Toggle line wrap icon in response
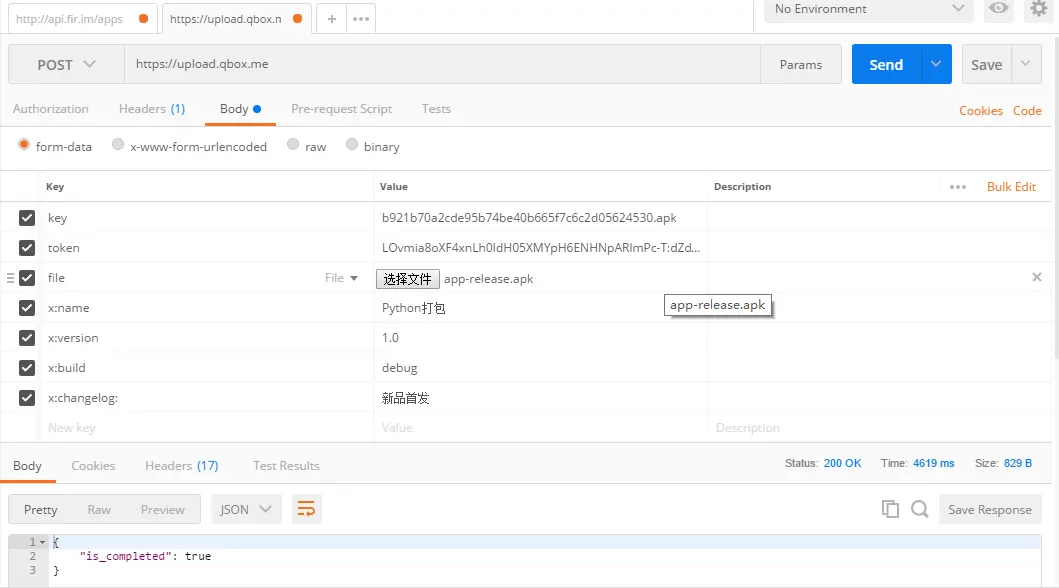Viewport: 1059px width, 588px height. coord(306,509)
